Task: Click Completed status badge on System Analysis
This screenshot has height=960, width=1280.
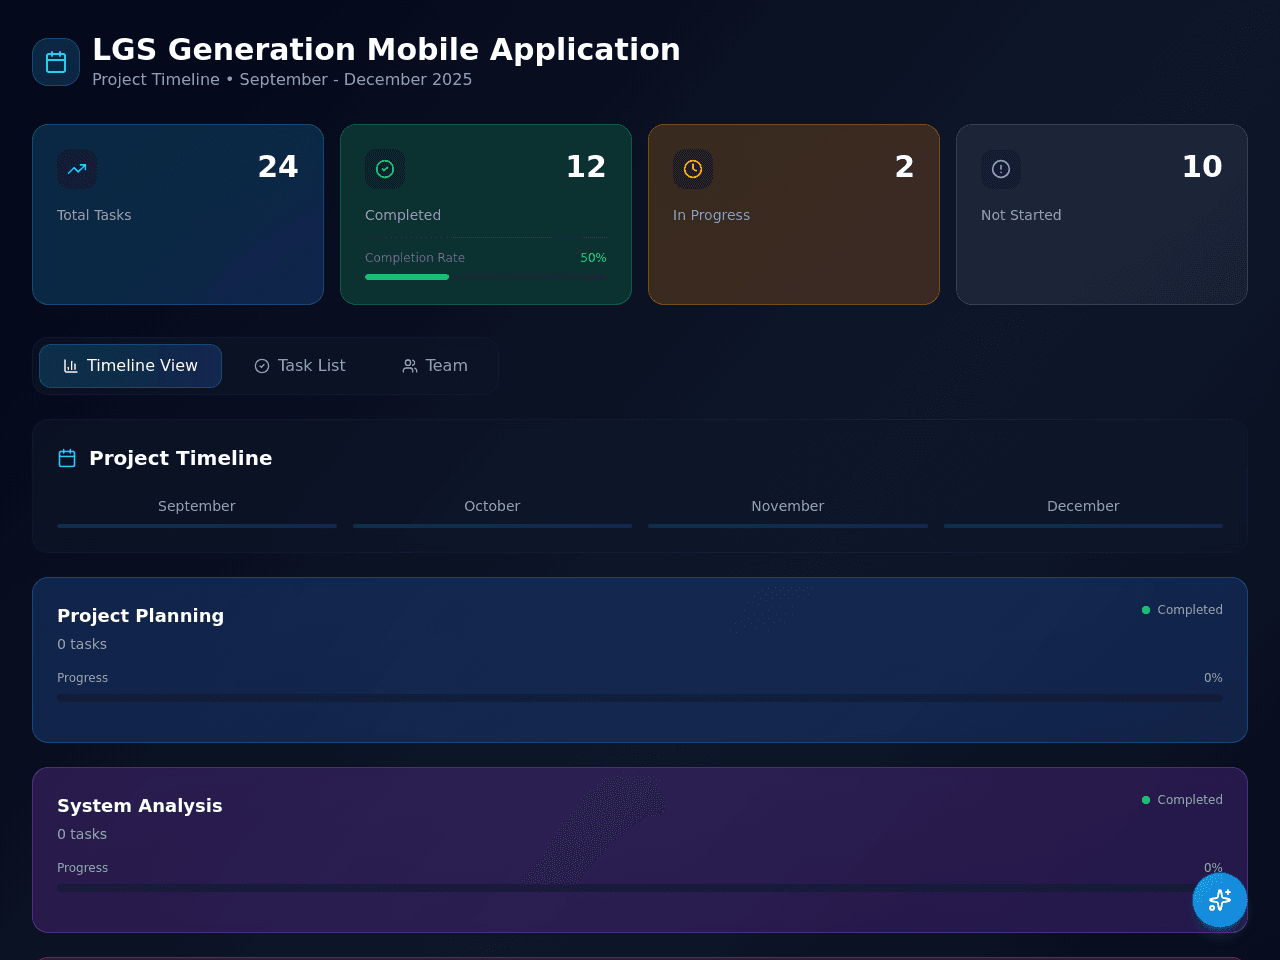Action: point(1182,800)
